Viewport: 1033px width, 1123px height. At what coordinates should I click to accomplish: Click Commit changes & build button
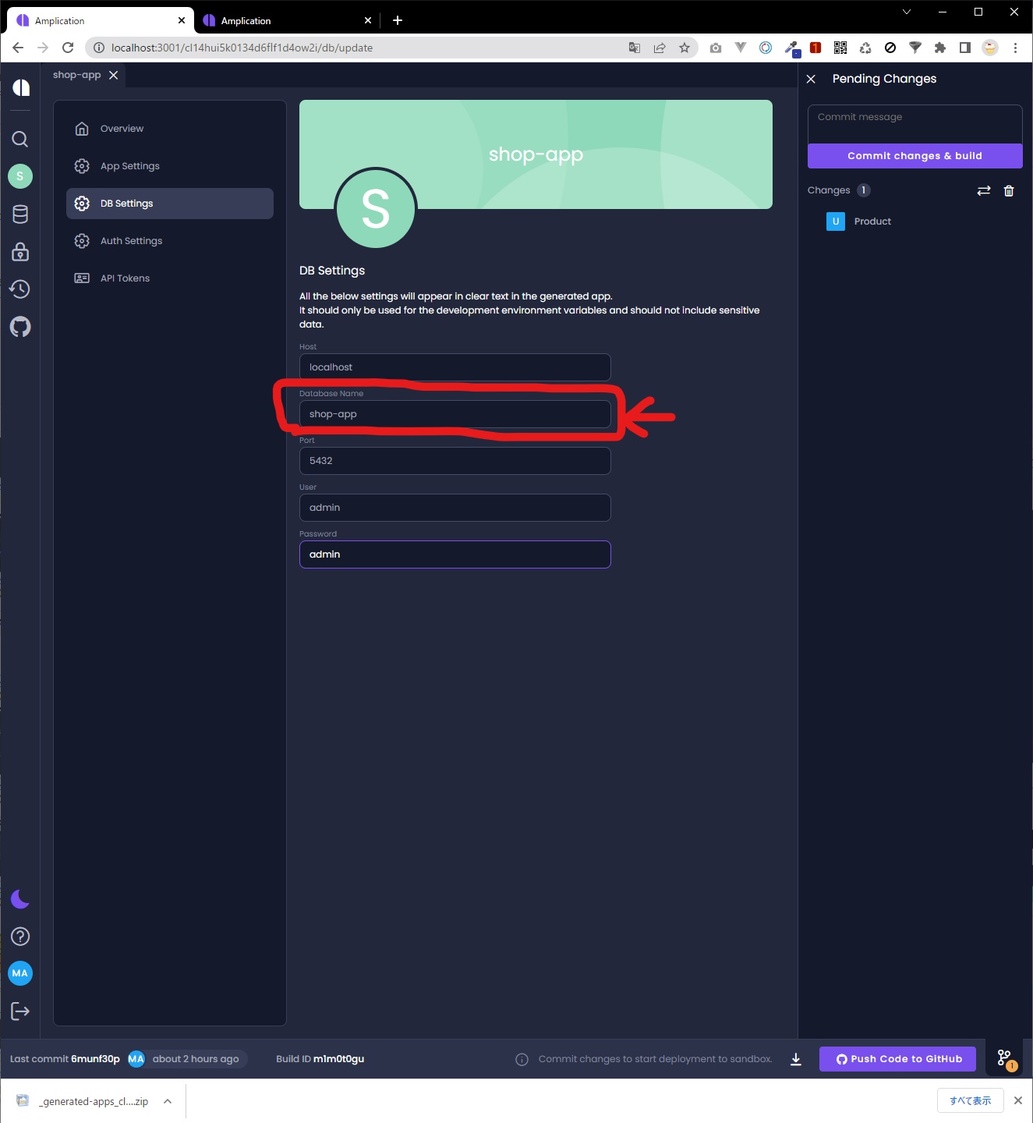[x=915, y=156]
